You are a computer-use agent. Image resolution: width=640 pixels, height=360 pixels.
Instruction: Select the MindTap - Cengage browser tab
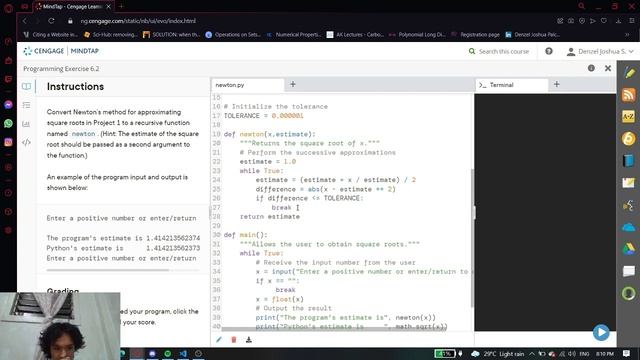[73, 7]
